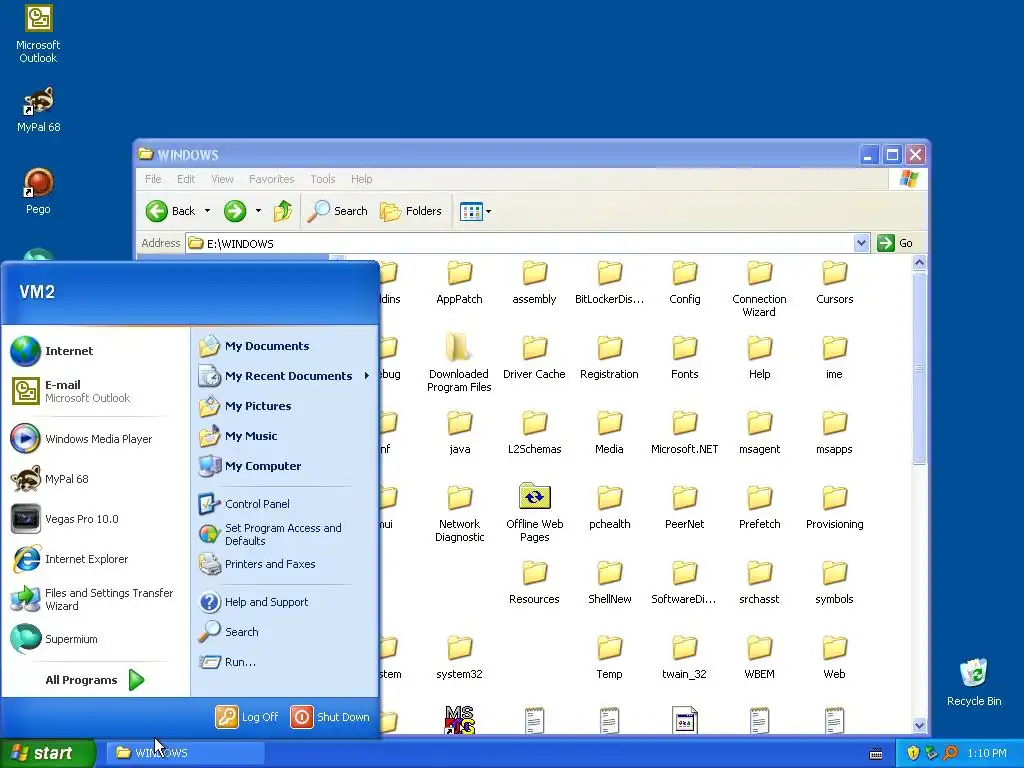
Task: Select the Recycle Bin on desktop
Action: click(x=974, y=682)
